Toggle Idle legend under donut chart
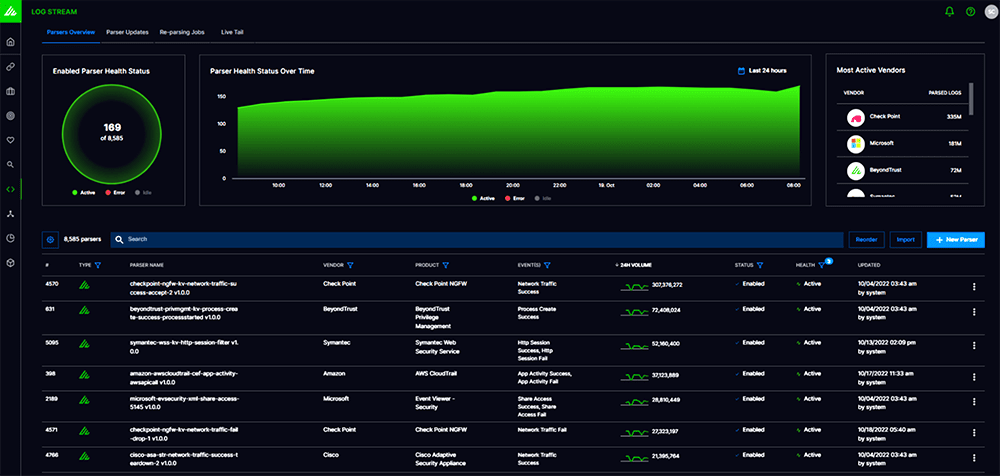 point(143,192)
